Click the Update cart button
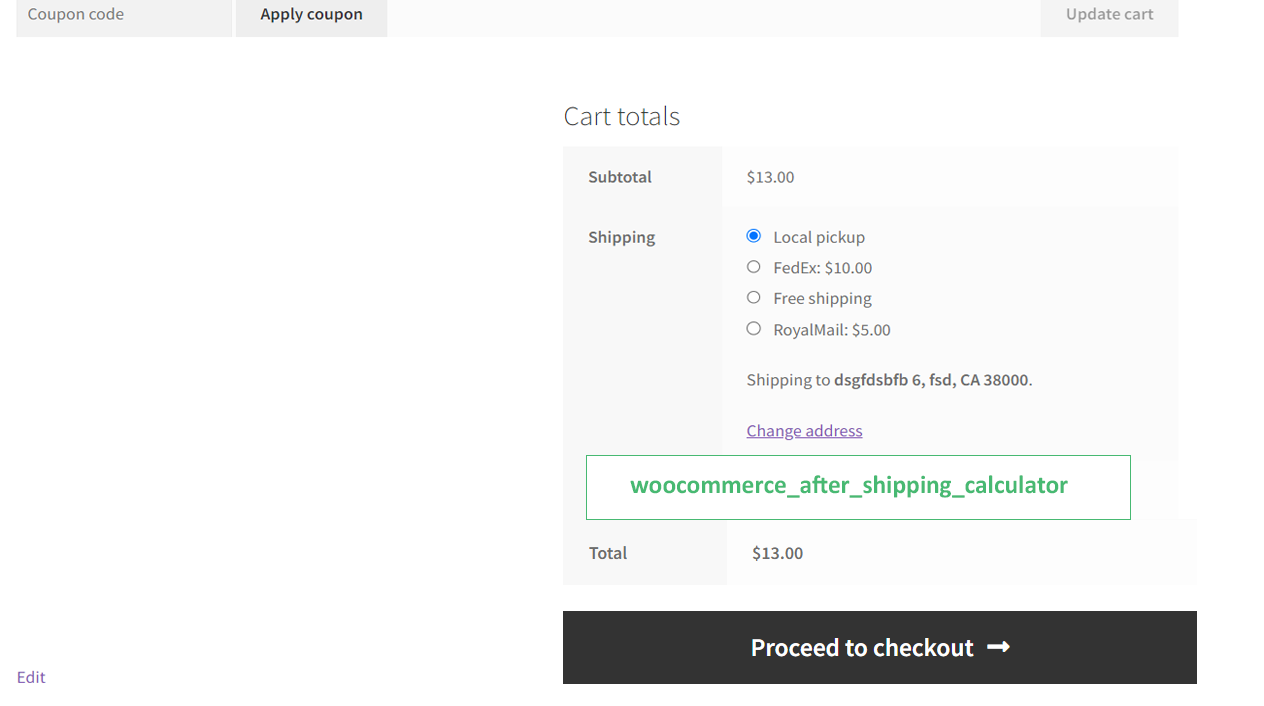The height and width of the screenshot is (706, 1264). click(x=1109, y=15)
